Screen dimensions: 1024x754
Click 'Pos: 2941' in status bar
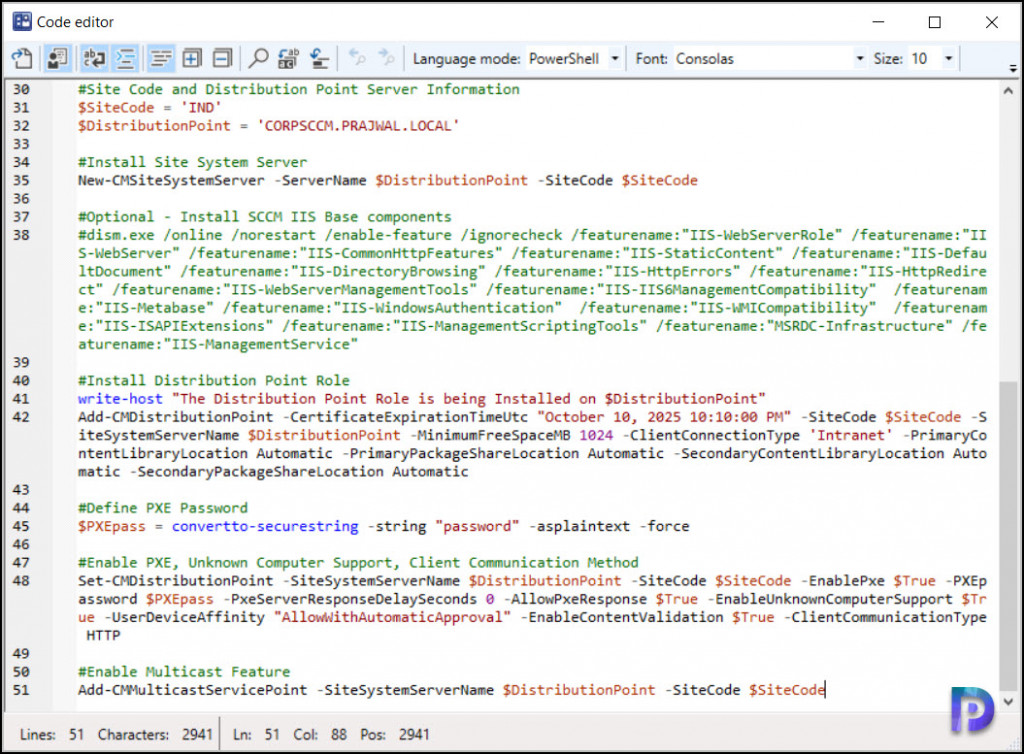click(394, 735)
